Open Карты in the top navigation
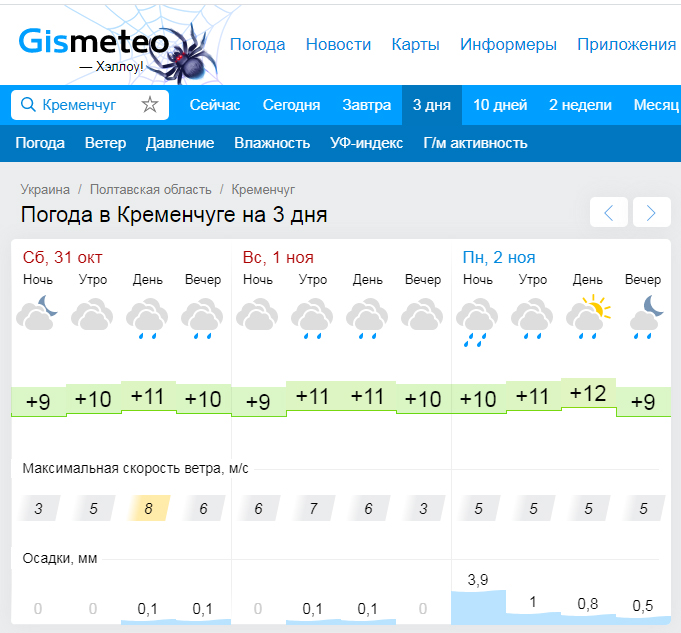 (x=415, y=45)
